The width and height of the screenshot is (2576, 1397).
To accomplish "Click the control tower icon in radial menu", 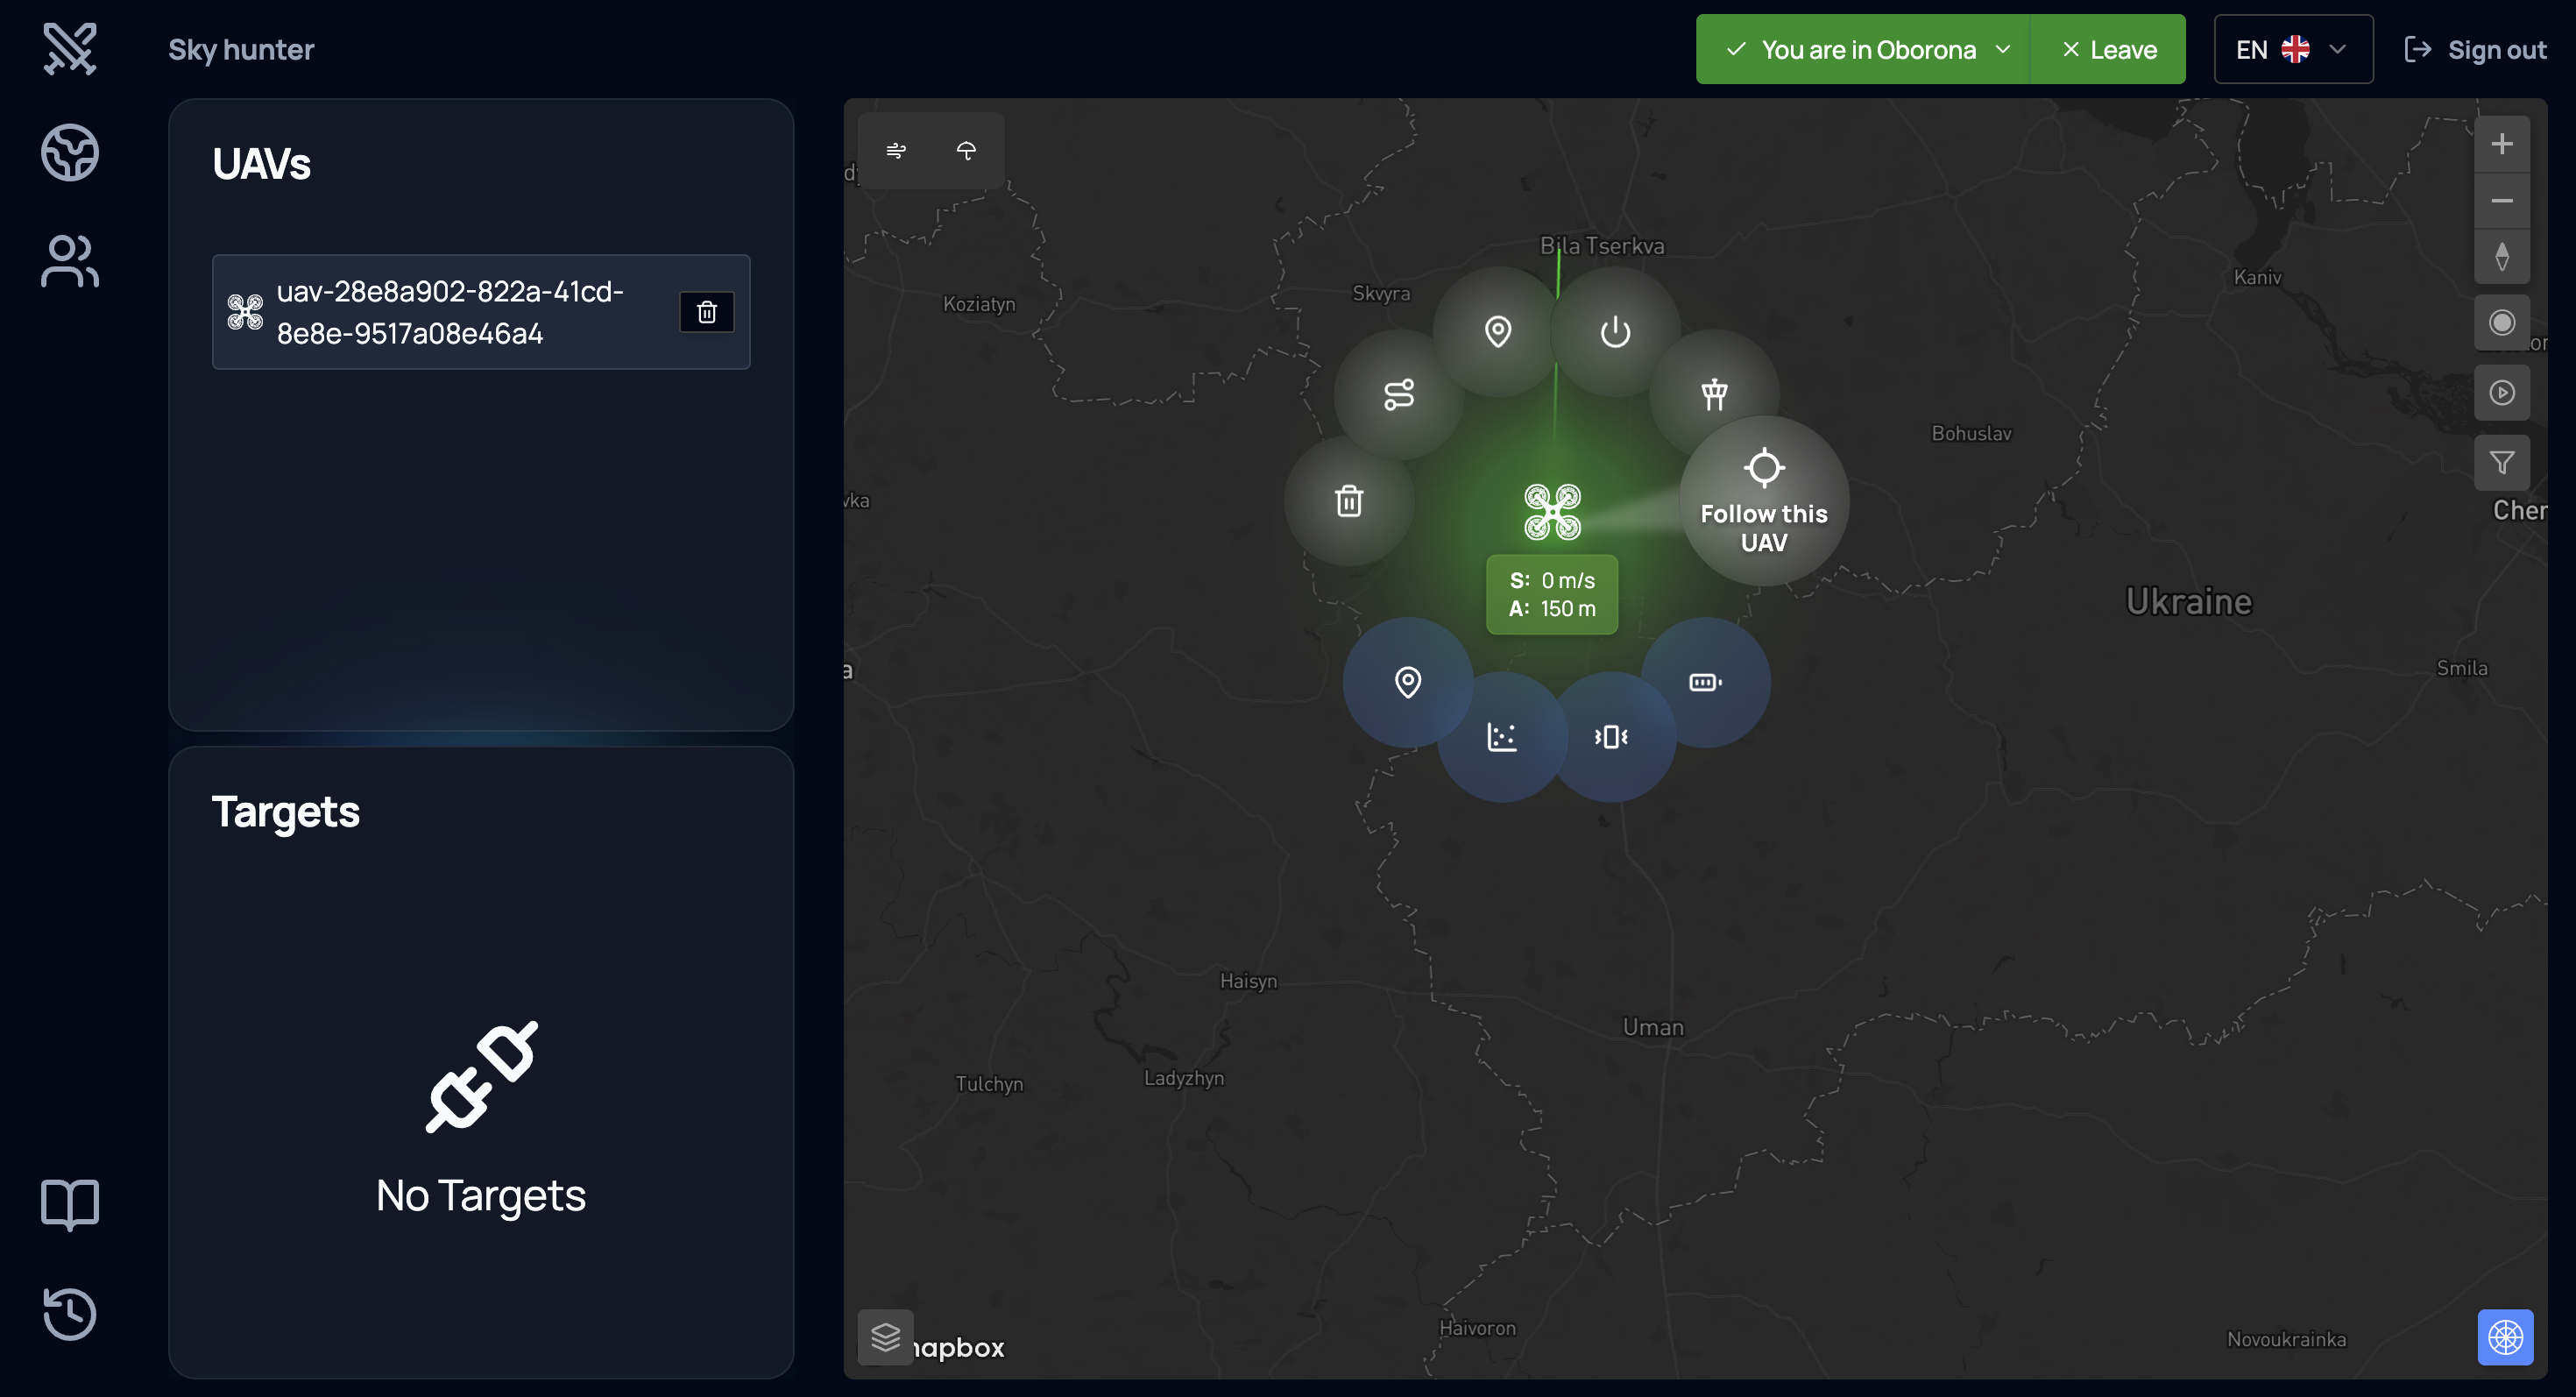I will pos(1714,394).
